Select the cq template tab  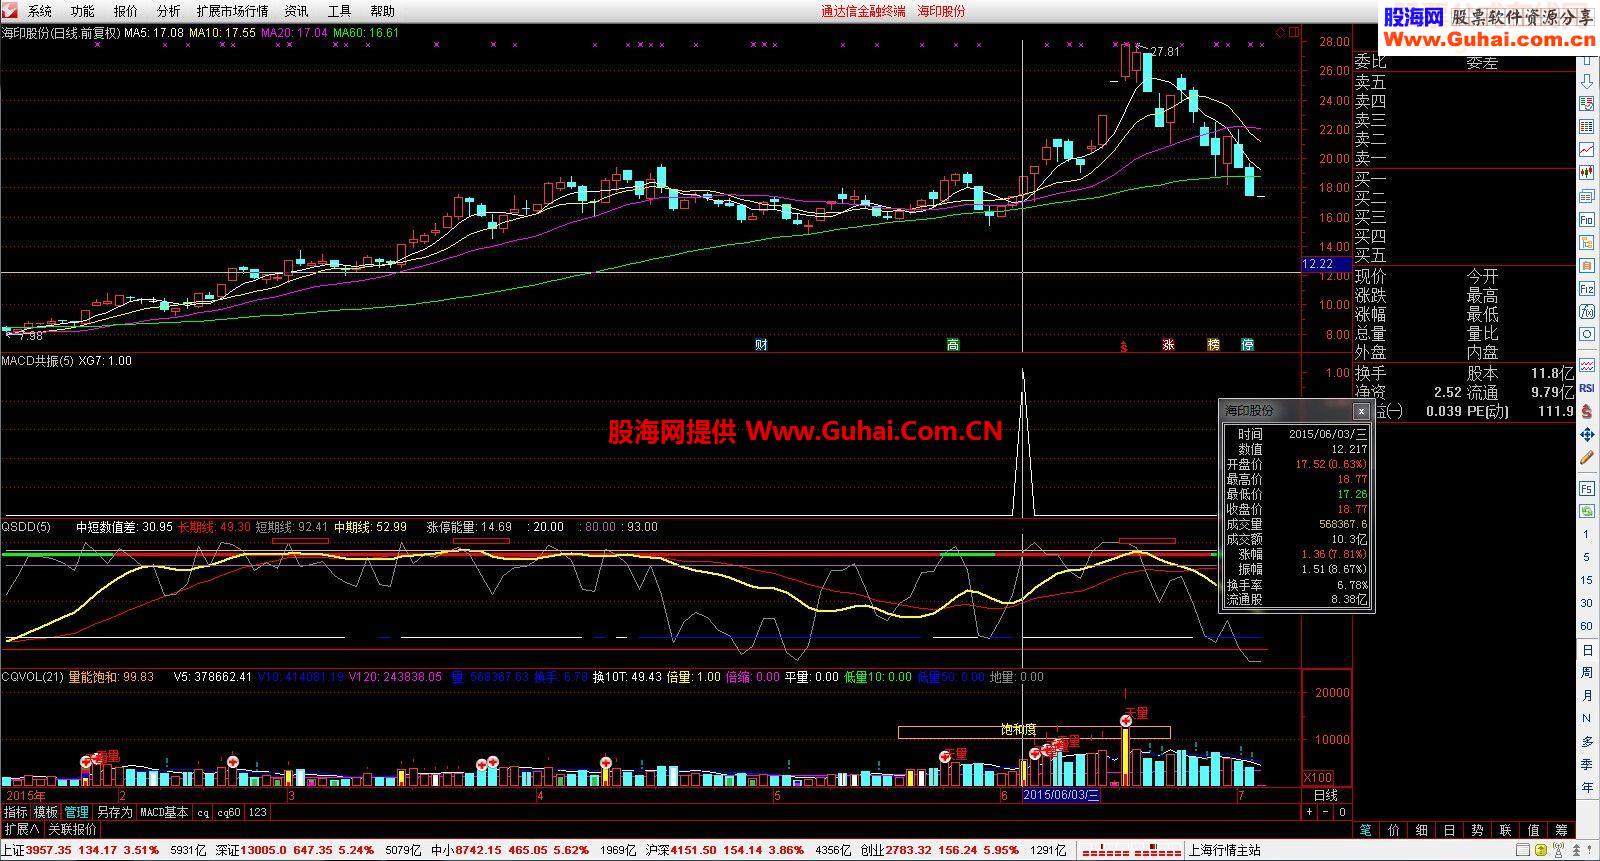203,812
